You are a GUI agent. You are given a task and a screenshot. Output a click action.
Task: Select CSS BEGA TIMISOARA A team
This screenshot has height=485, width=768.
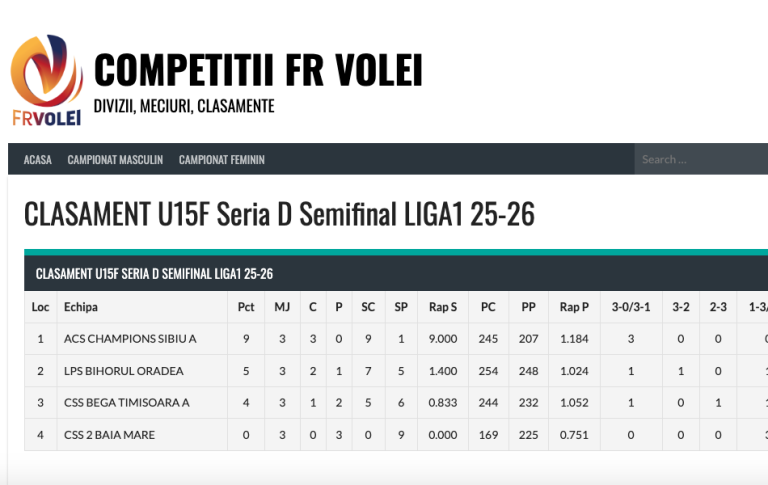click(127, 403)
